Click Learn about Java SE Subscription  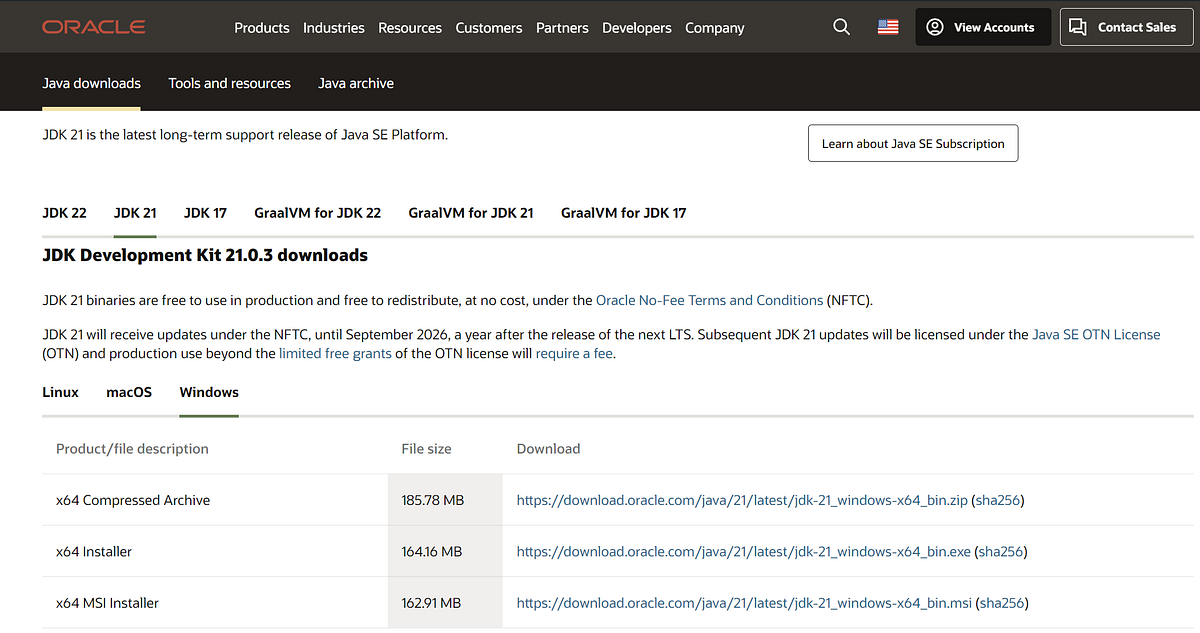tap(913, 143)
